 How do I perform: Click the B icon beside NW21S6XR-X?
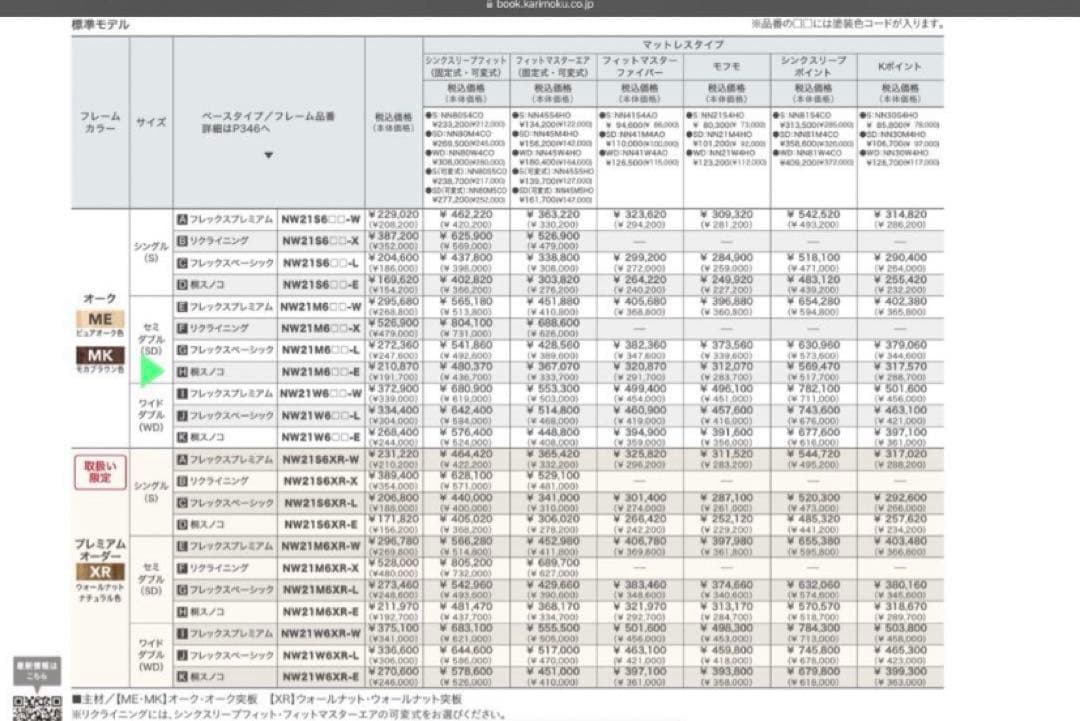[x=182, y=480]
